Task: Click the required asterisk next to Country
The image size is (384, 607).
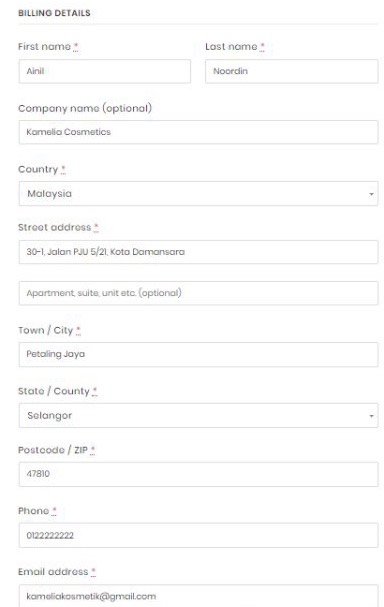Action: click(63, 169)
